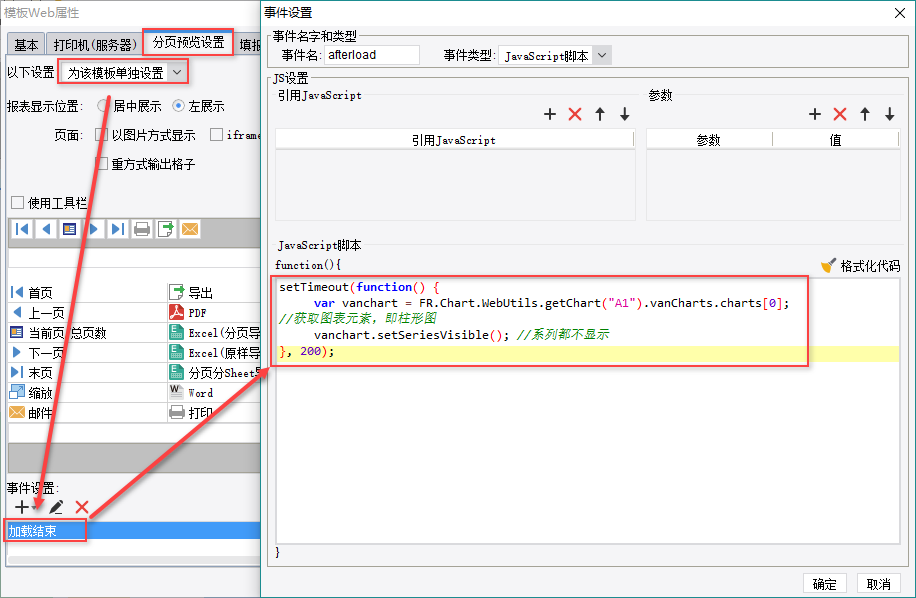Screen dimensions: 916x598
Task: Select 导出 item in list
Action: click(214, 293)
